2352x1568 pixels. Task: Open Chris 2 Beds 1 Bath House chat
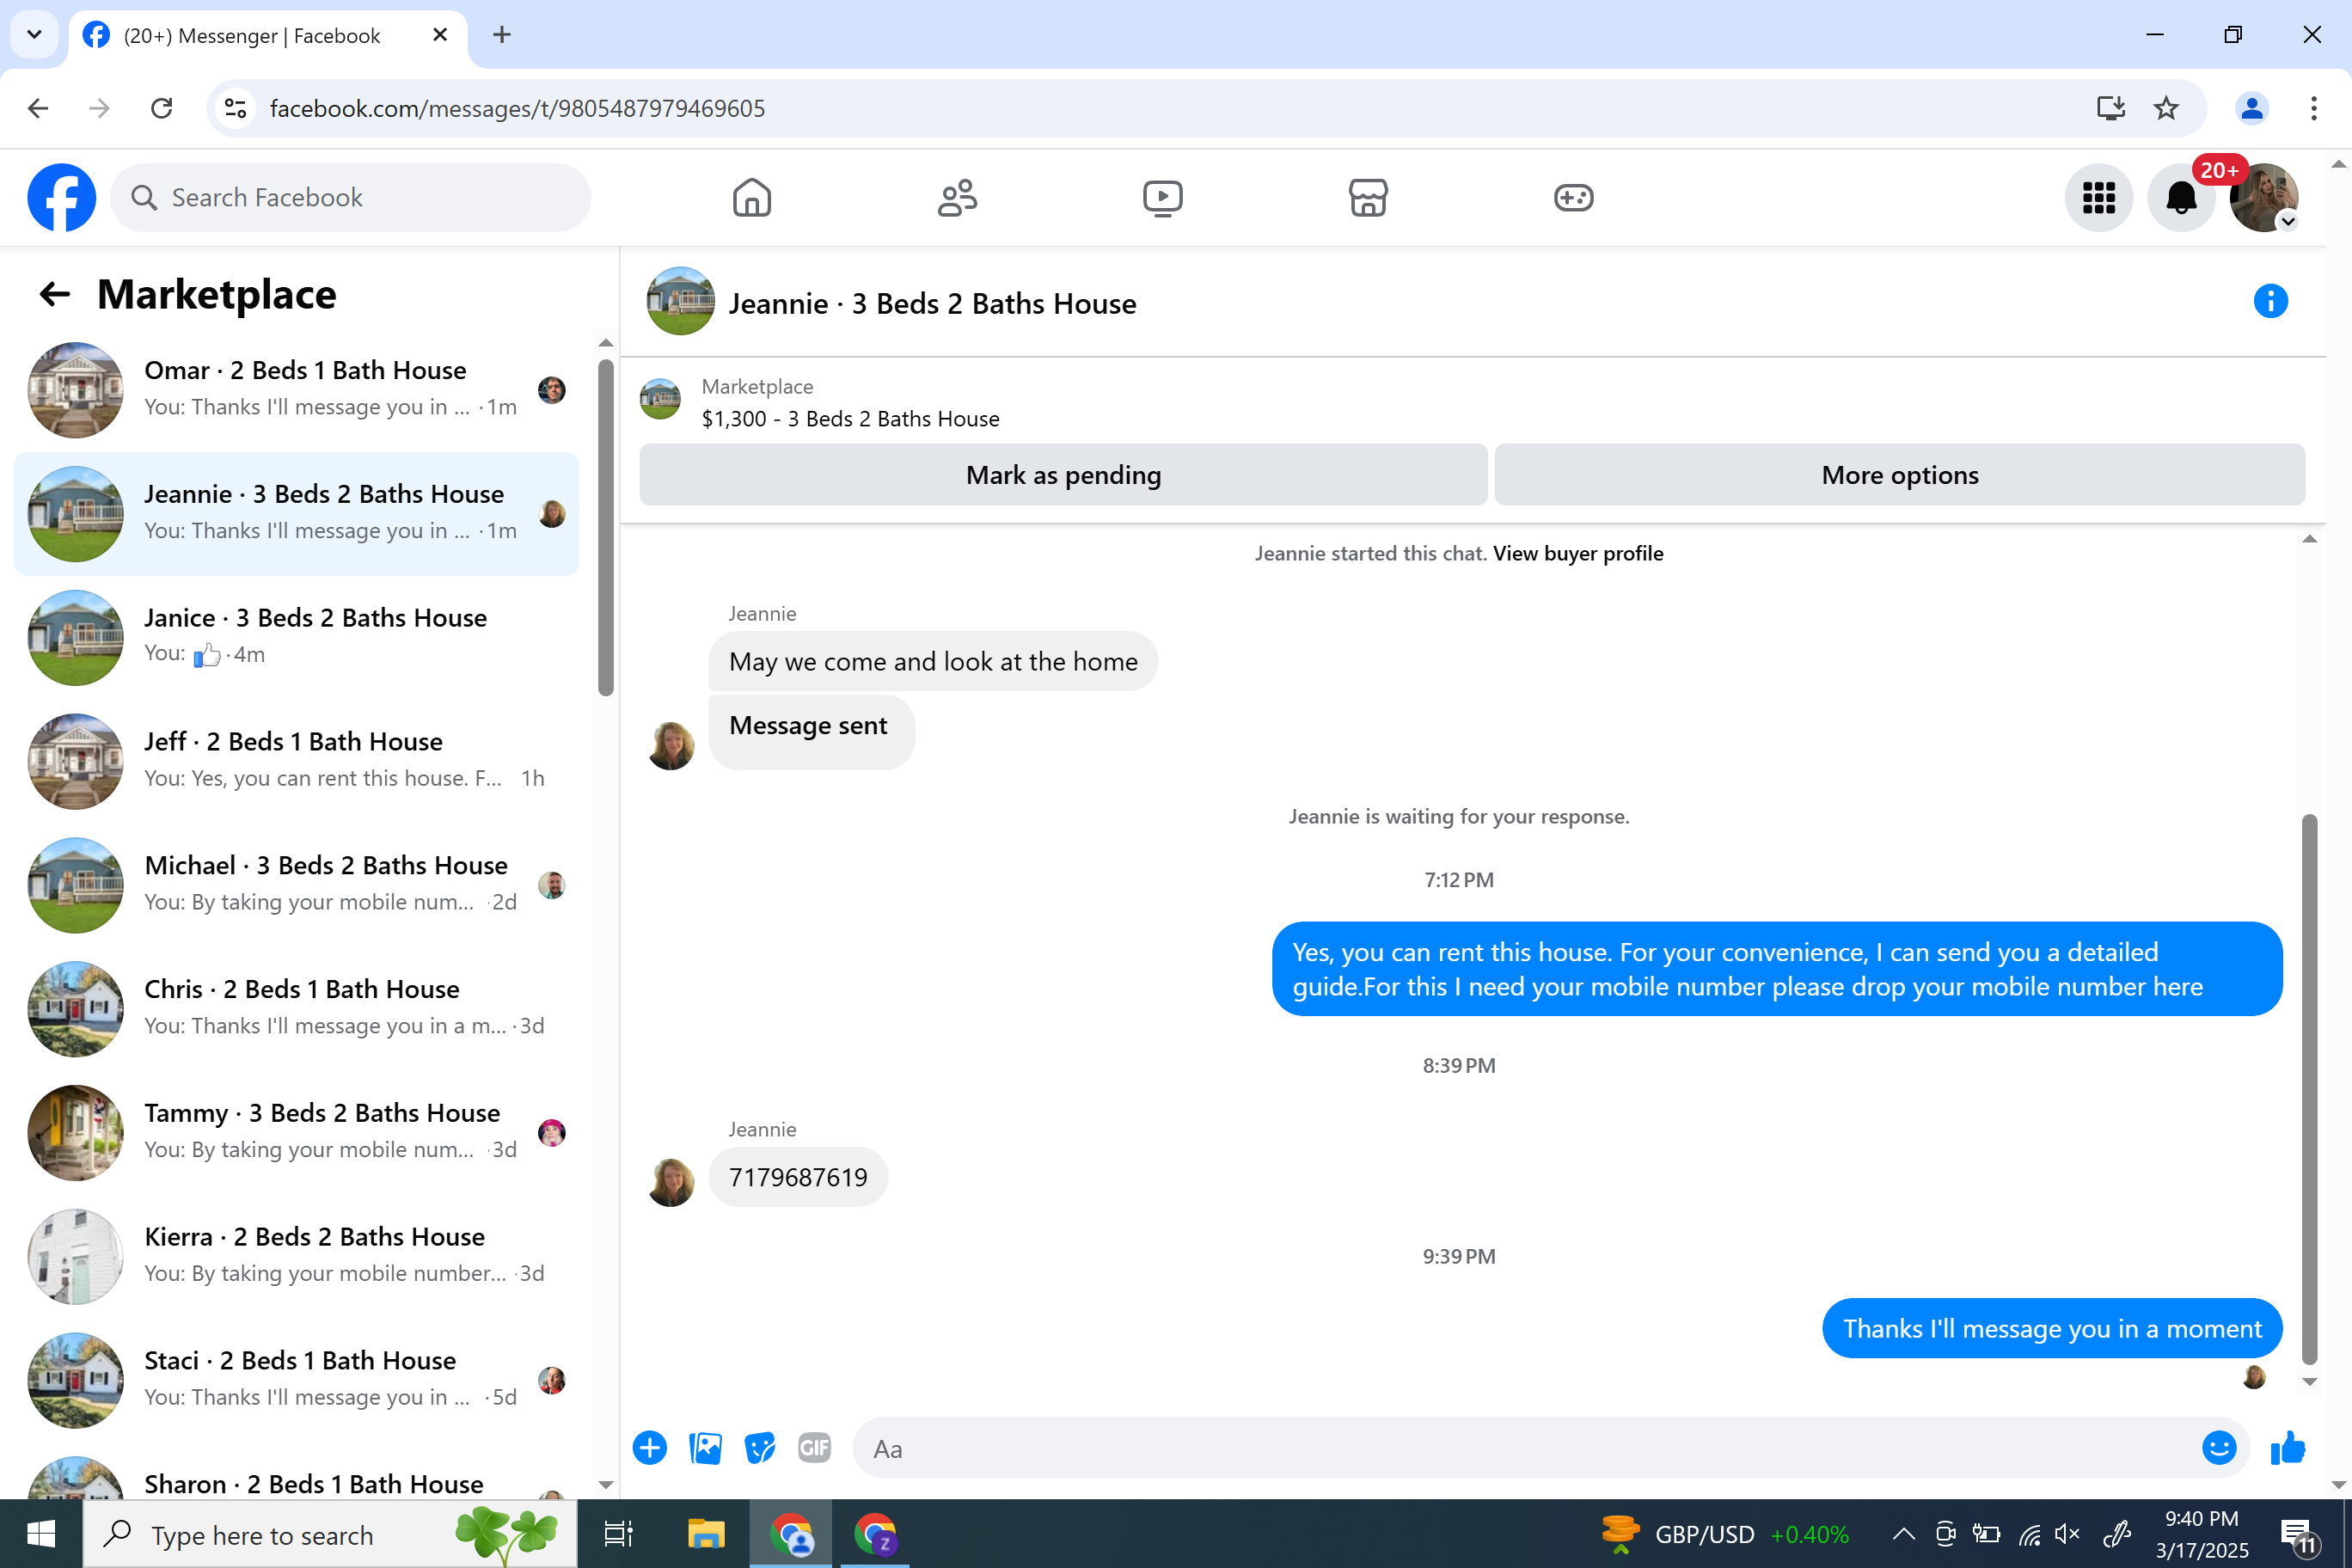297,1008
